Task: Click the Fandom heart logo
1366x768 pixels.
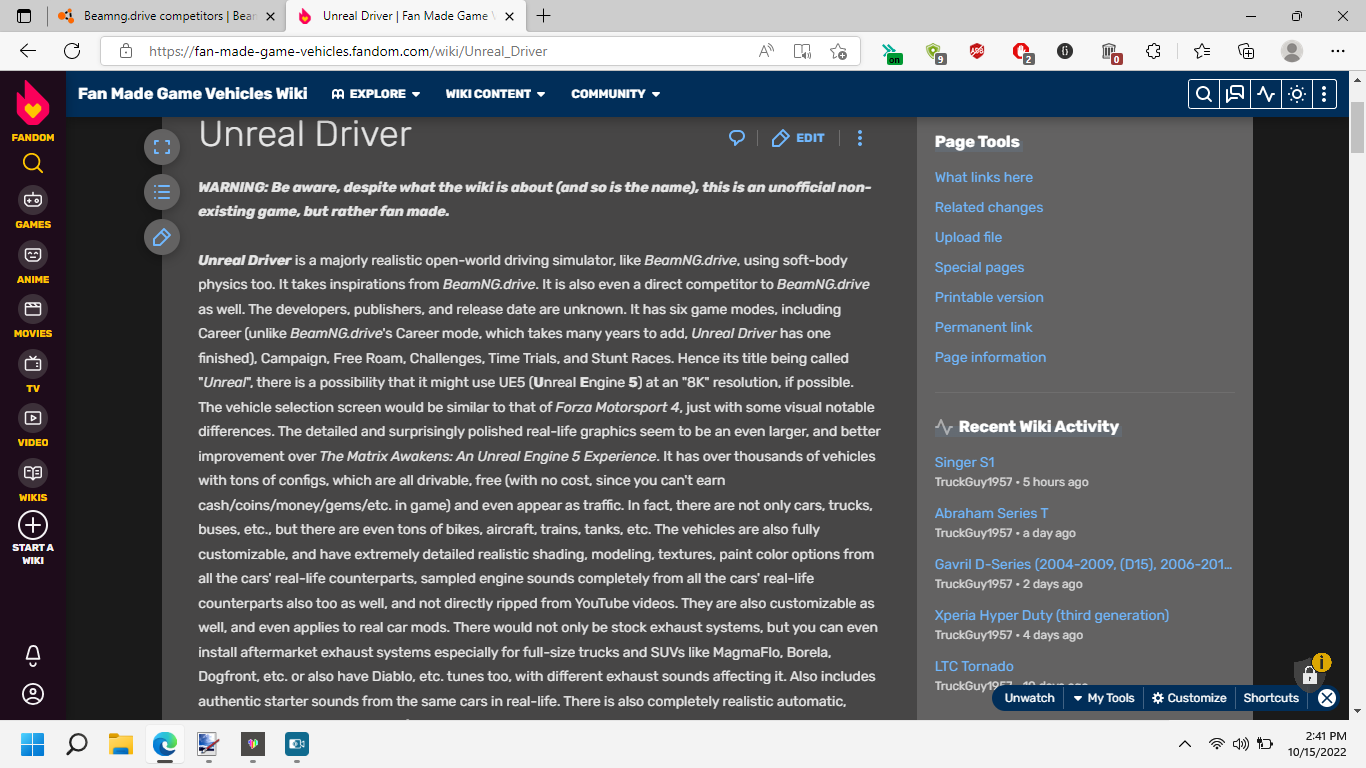Action: [x=33, y=104]
